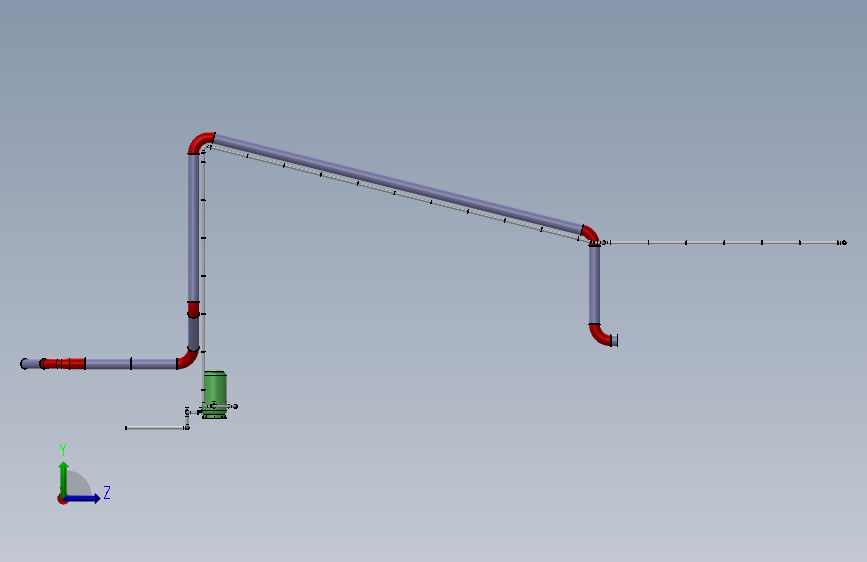The image size is (867, 562).
Task: Click the red outlet elbow at bottom right
Action: coord(600,335)
